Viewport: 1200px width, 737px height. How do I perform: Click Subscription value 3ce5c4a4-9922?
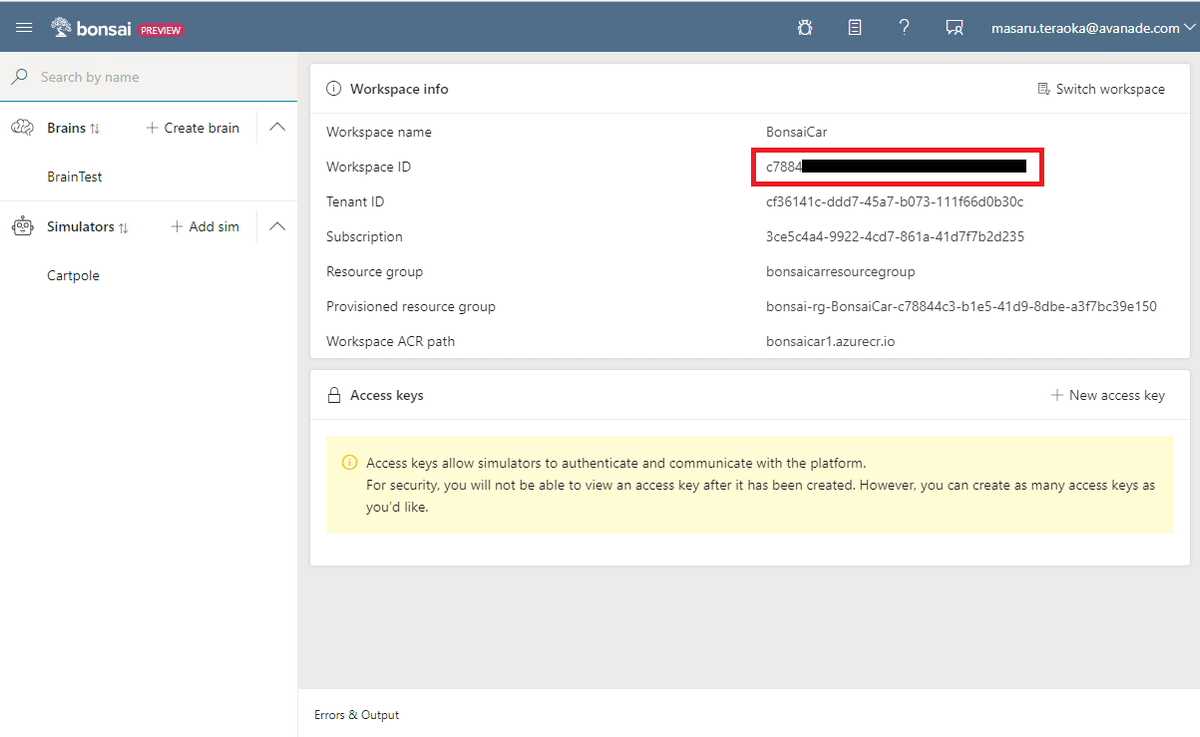point(895,237)
